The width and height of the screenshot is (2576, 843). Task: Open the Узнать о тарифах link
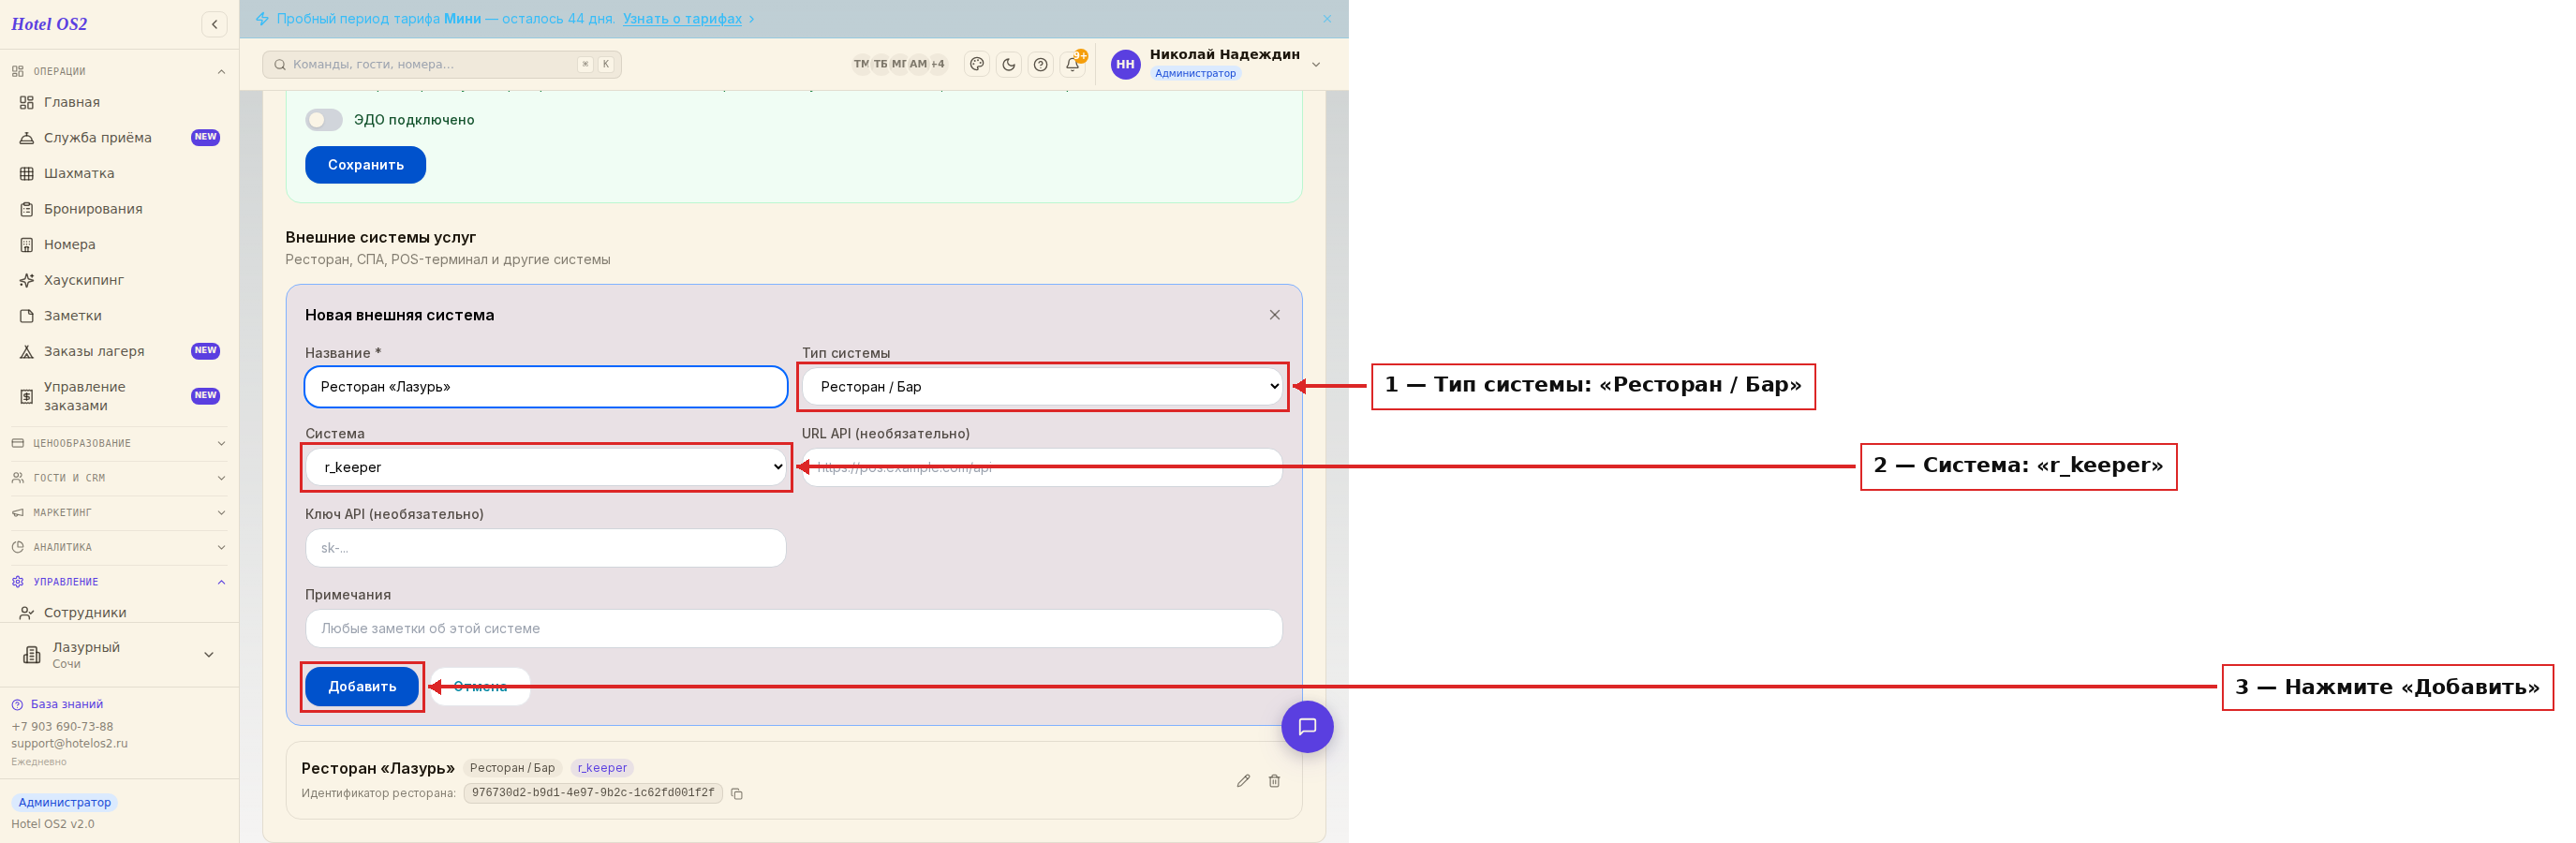click(x=682, y=19)
